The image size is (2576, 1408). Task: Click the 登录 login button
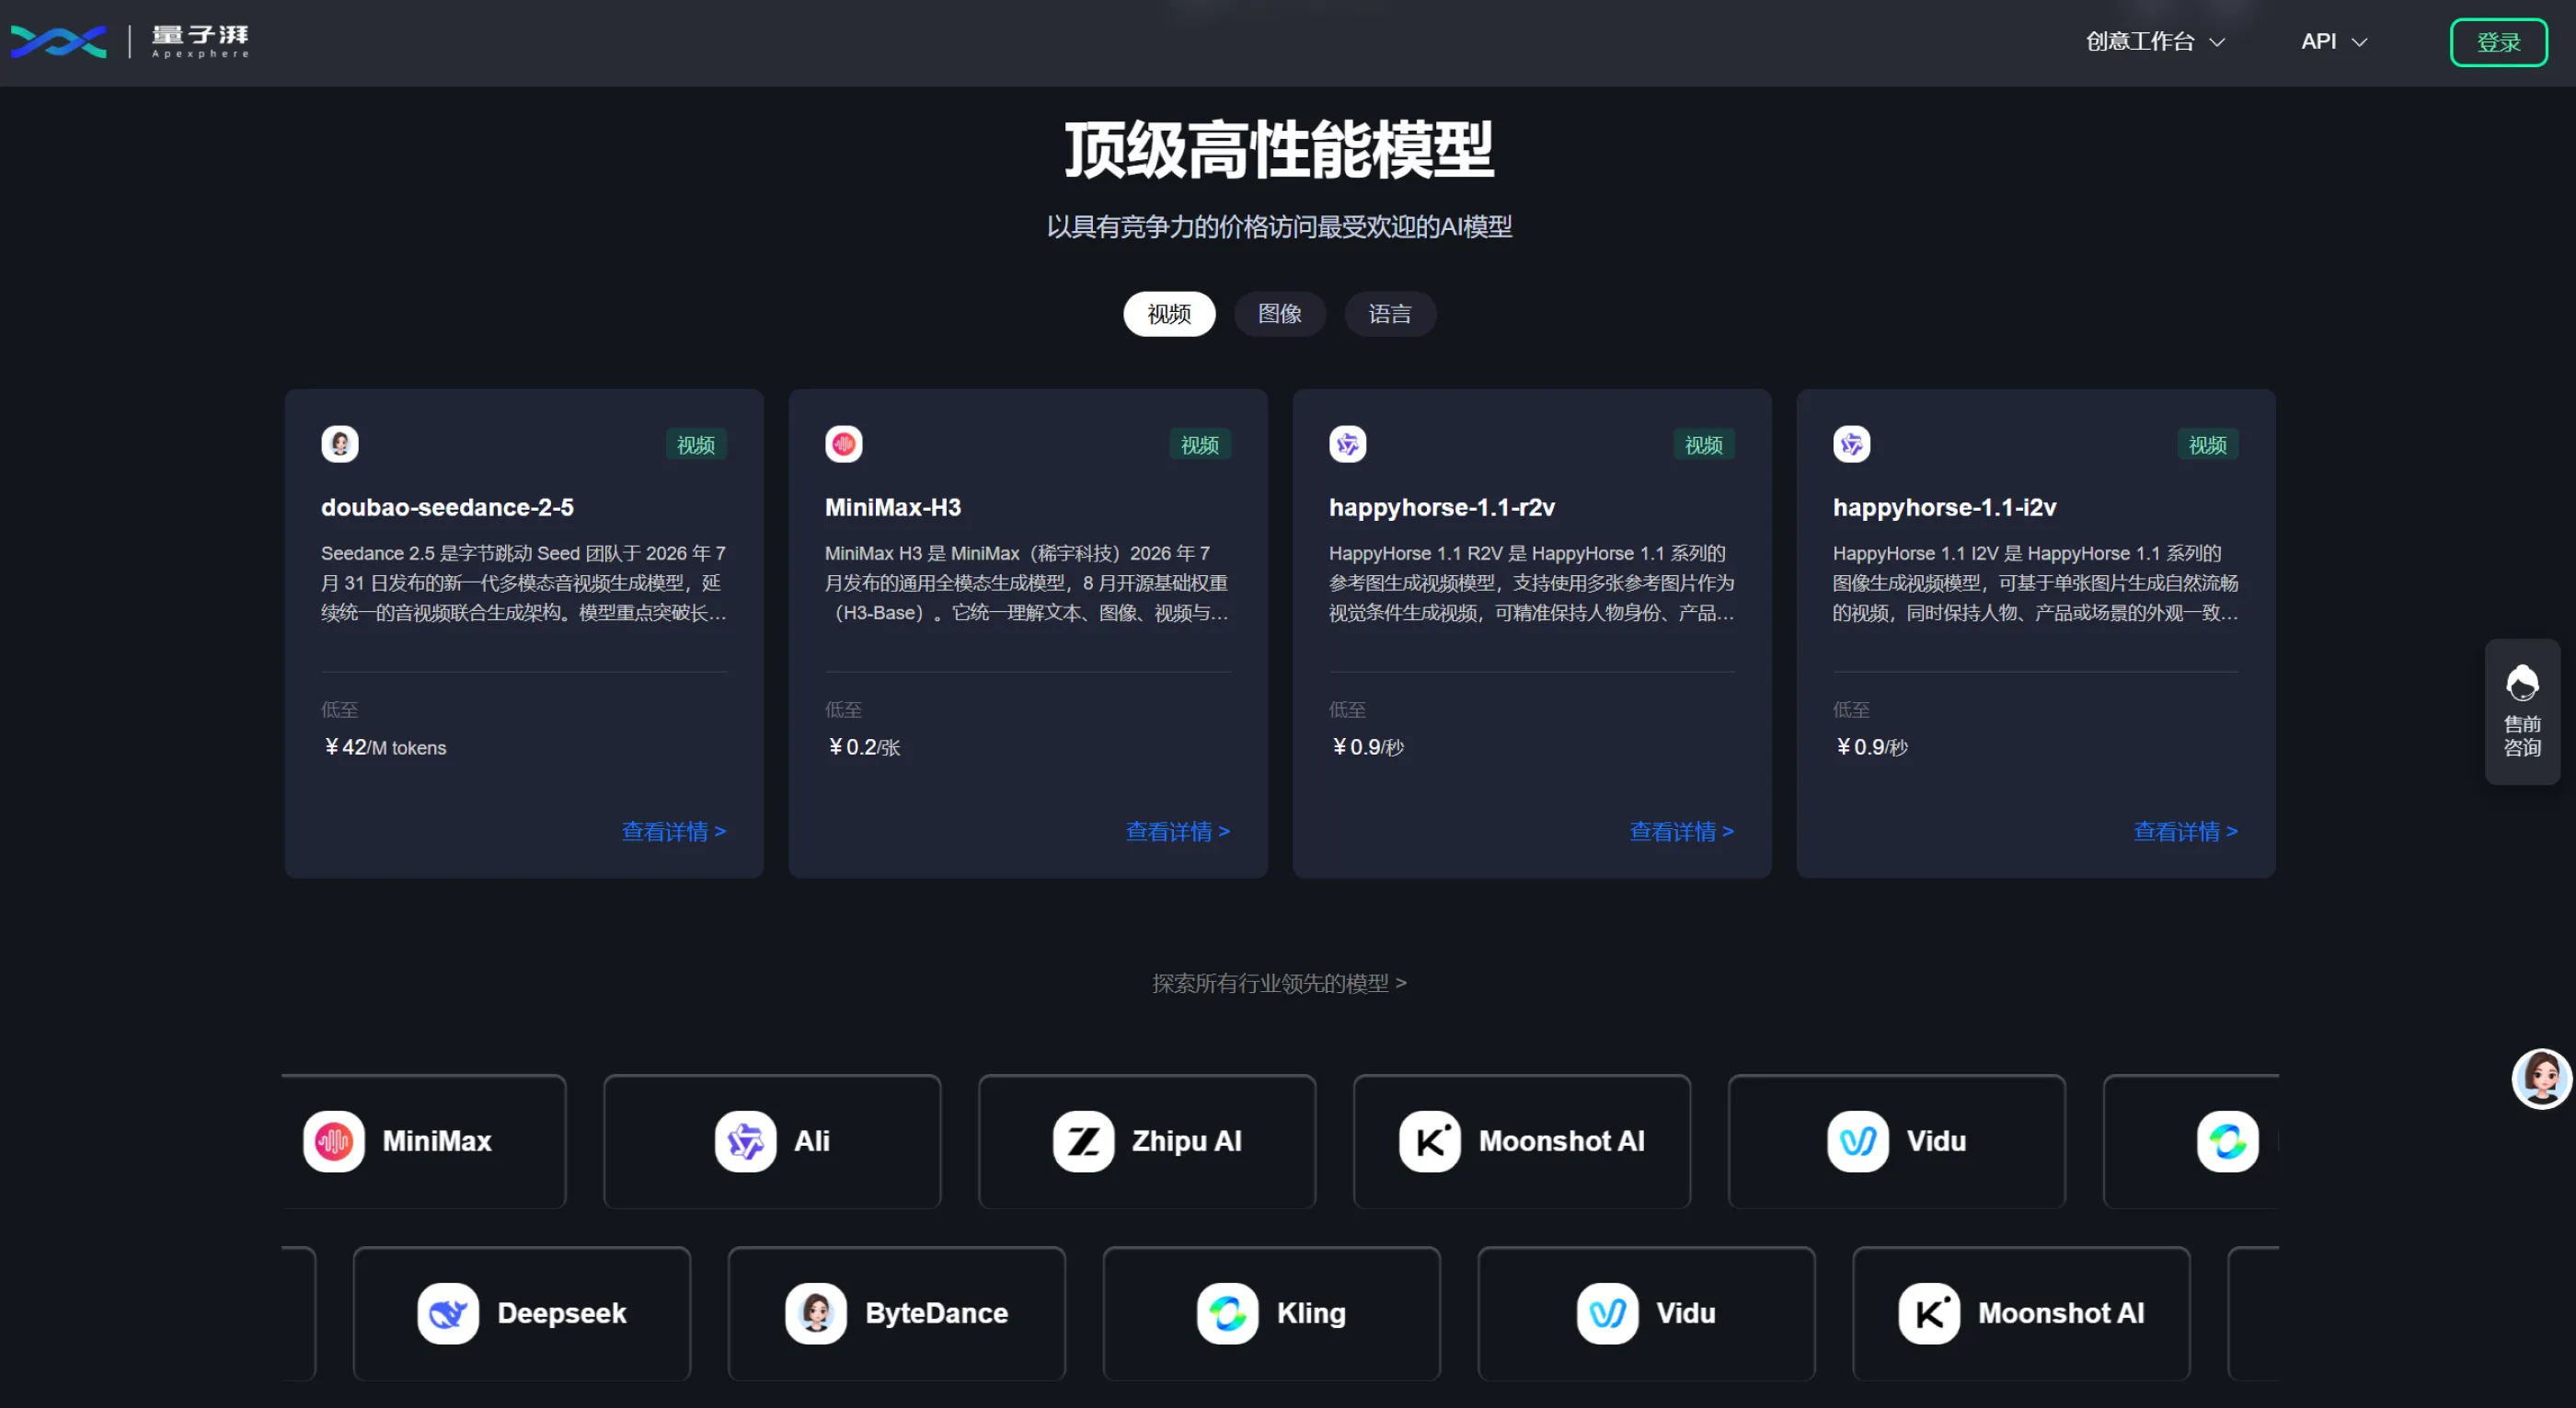point(2498,42)
